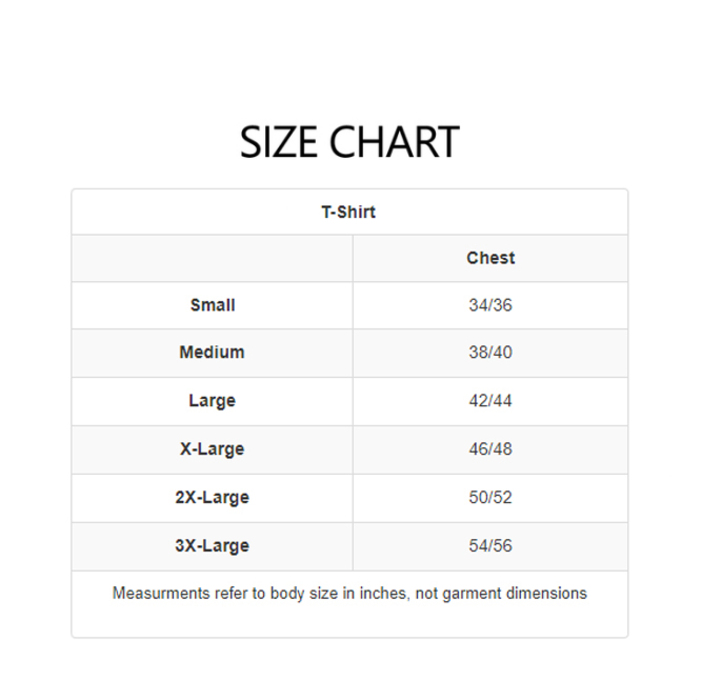Select the Large size row label
701x700 pixels.
(212, 401)
